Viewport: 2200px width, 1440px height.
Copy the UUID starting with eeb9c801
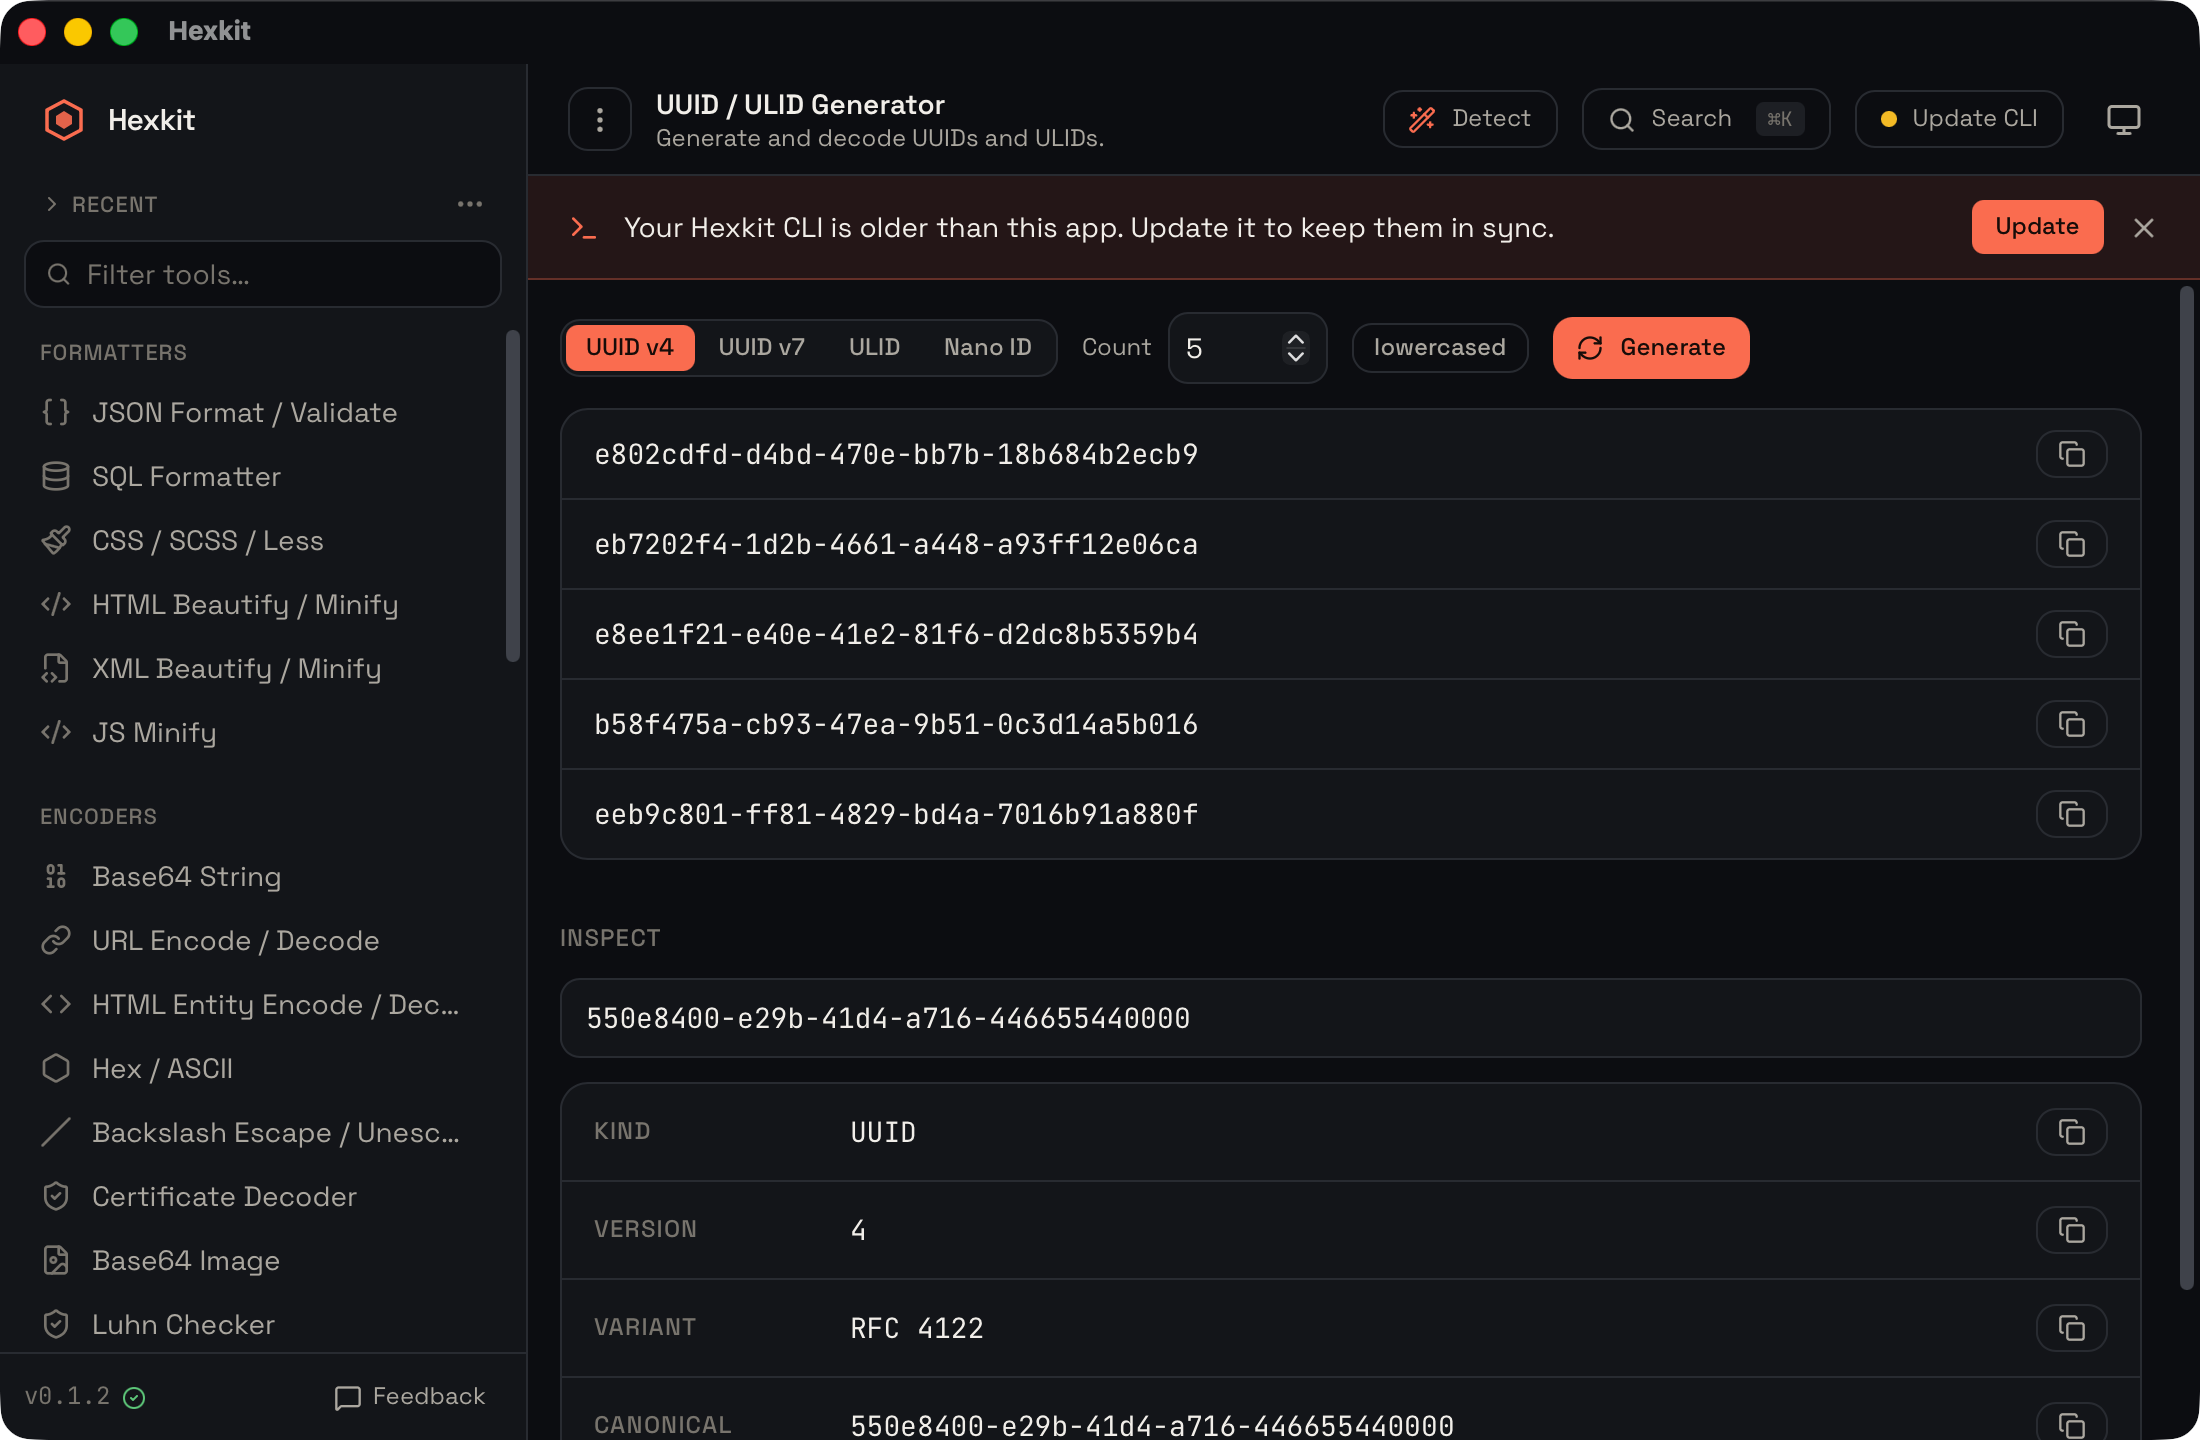click(x=2072, y=814)
